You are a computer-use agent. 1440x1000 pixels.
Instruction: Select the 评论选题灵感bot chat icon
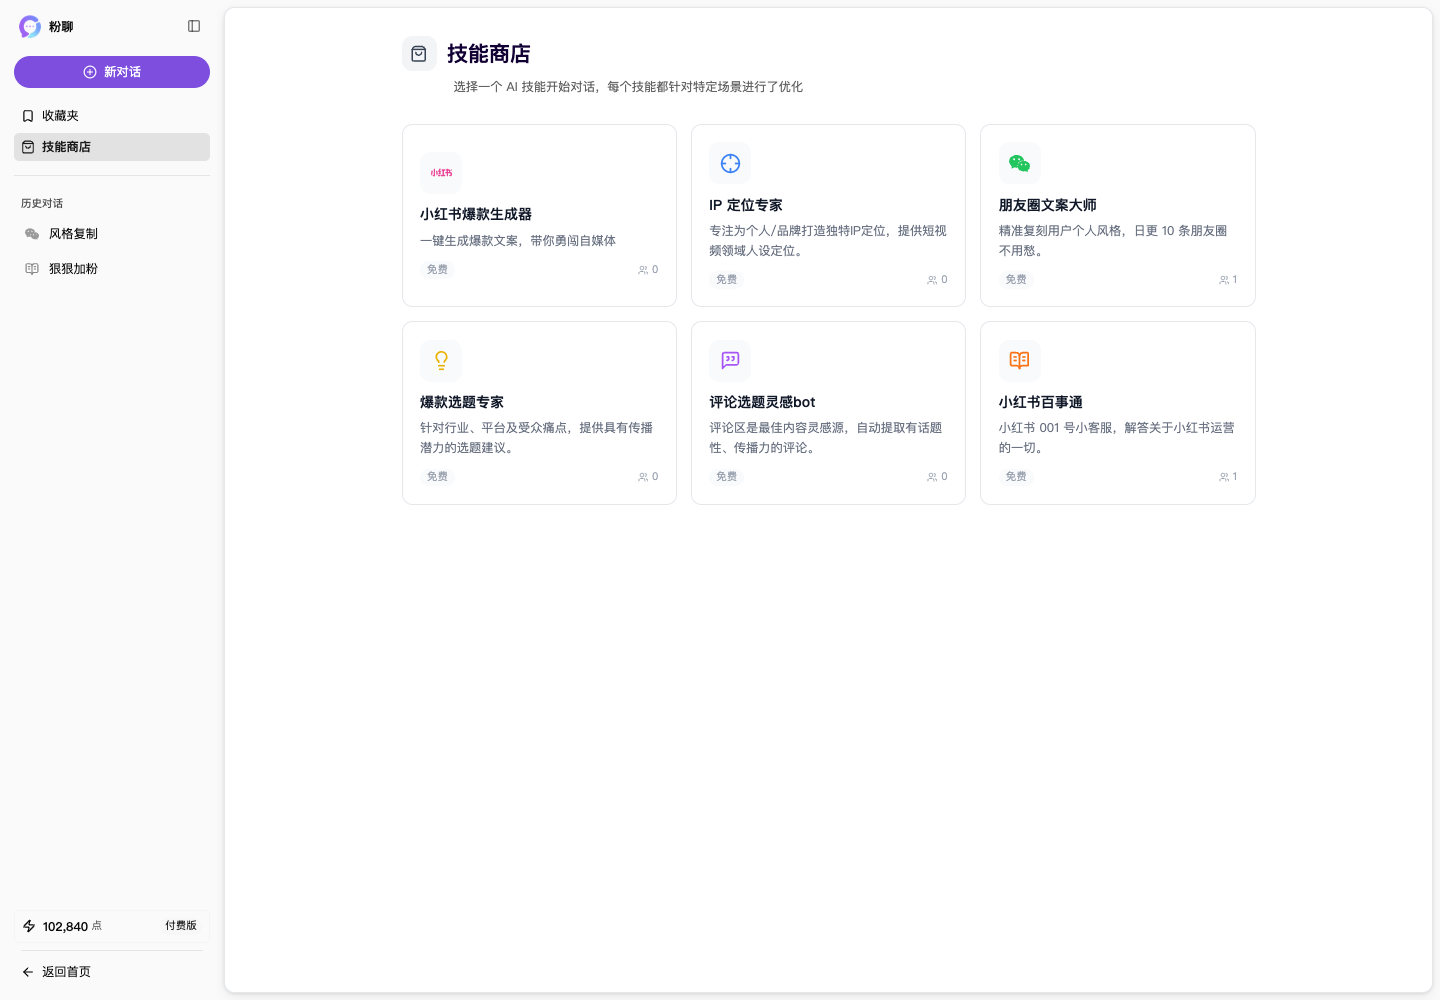coord(729,361)
